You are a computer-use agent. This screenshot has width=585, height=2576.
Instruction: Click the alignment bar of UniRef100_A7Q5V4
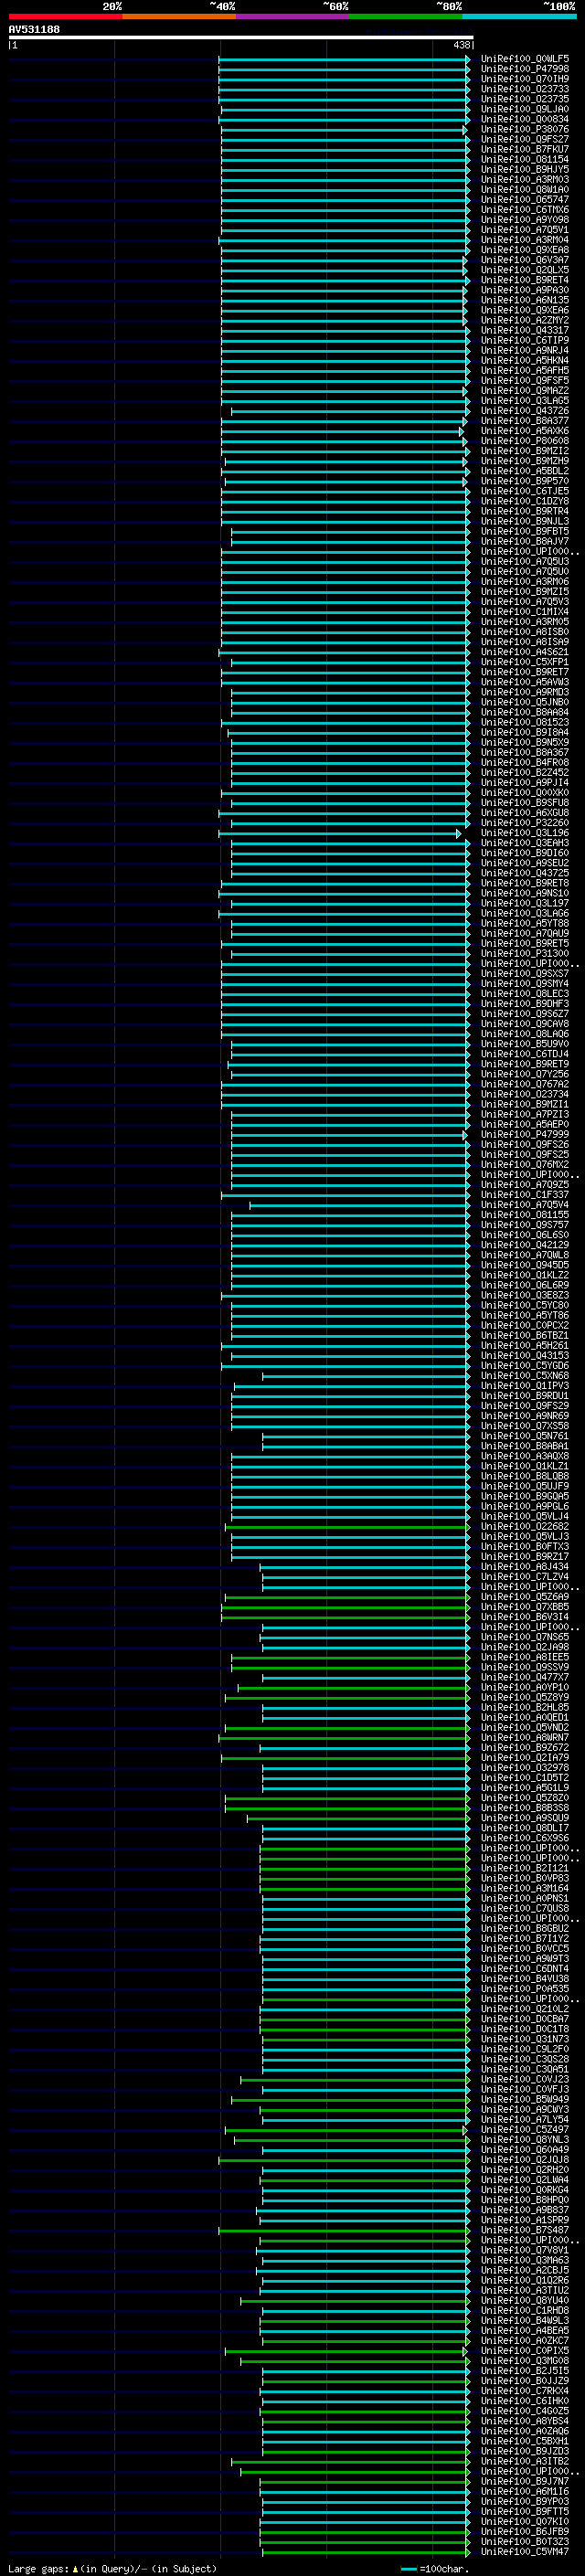pyautogui.click(x=359, y=1205)
